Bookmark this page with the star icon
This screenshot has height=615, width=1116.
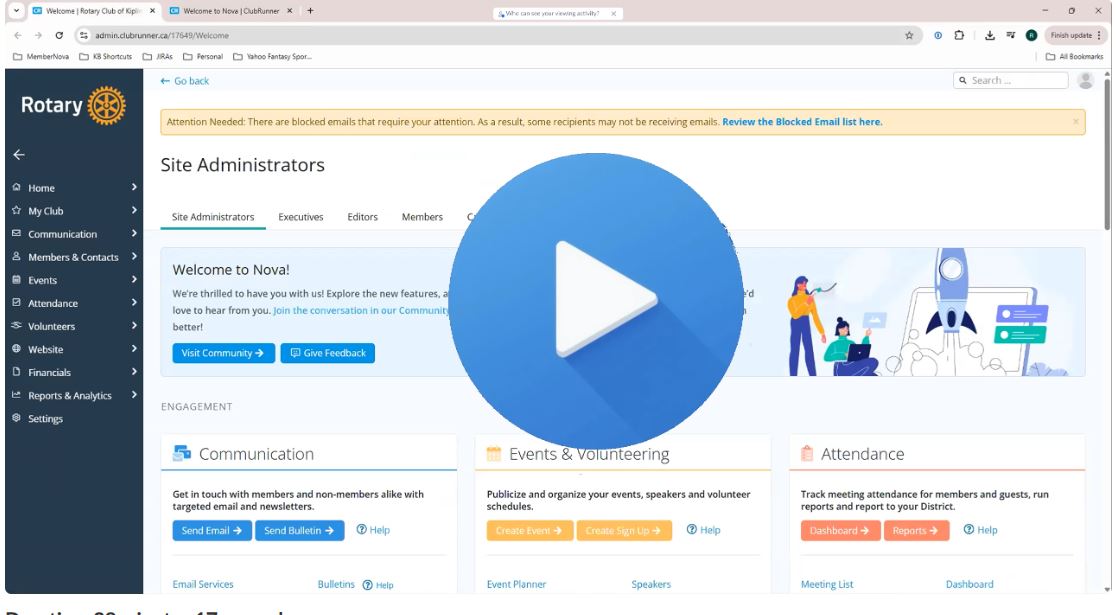[909, 35]
